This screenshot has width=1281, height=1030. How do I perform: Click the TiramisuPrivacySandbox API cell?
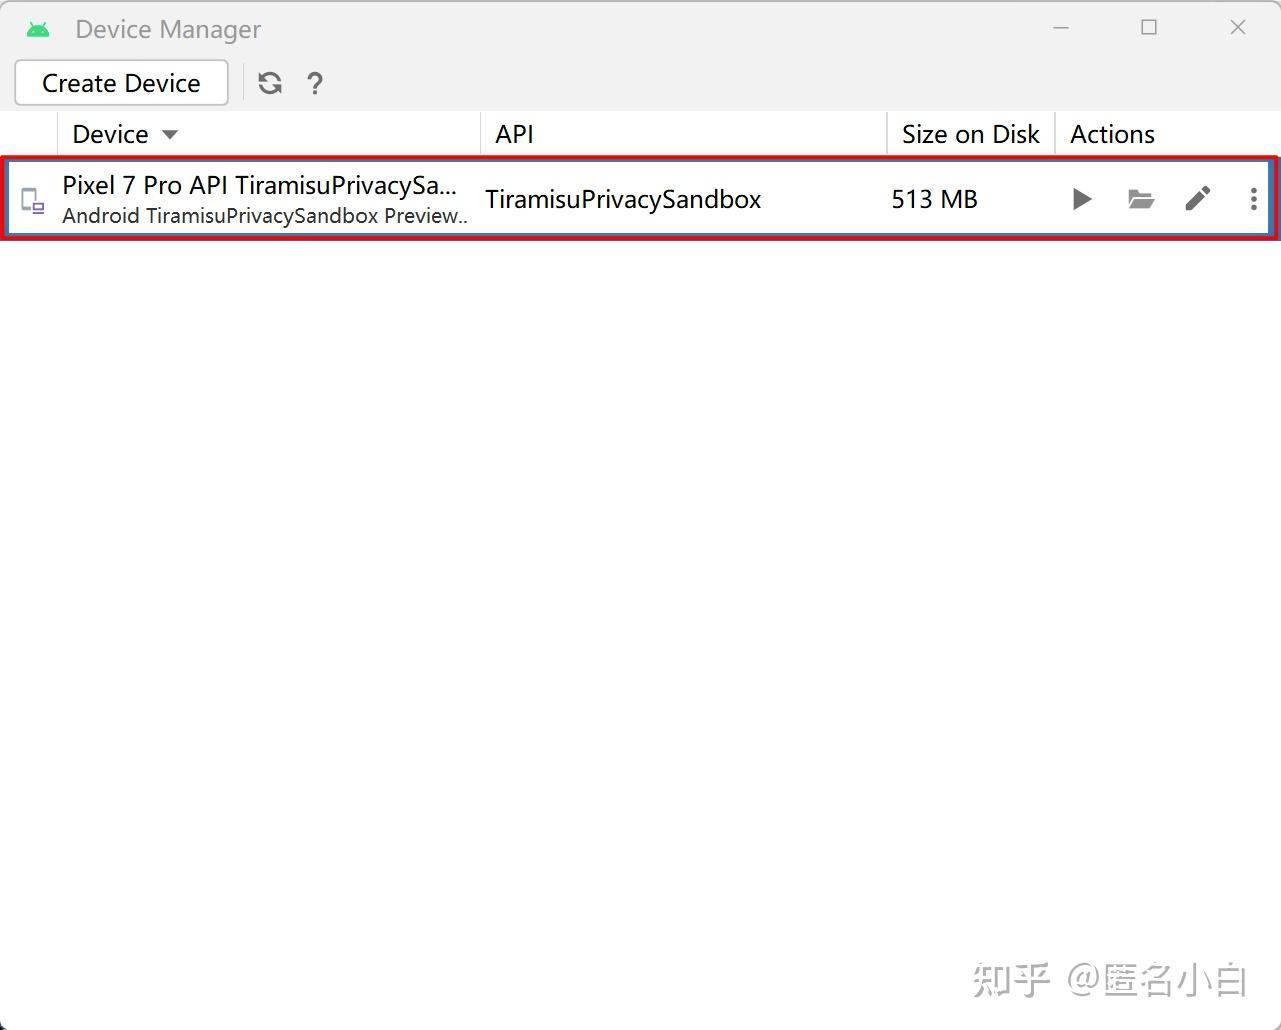coord(623,199)
